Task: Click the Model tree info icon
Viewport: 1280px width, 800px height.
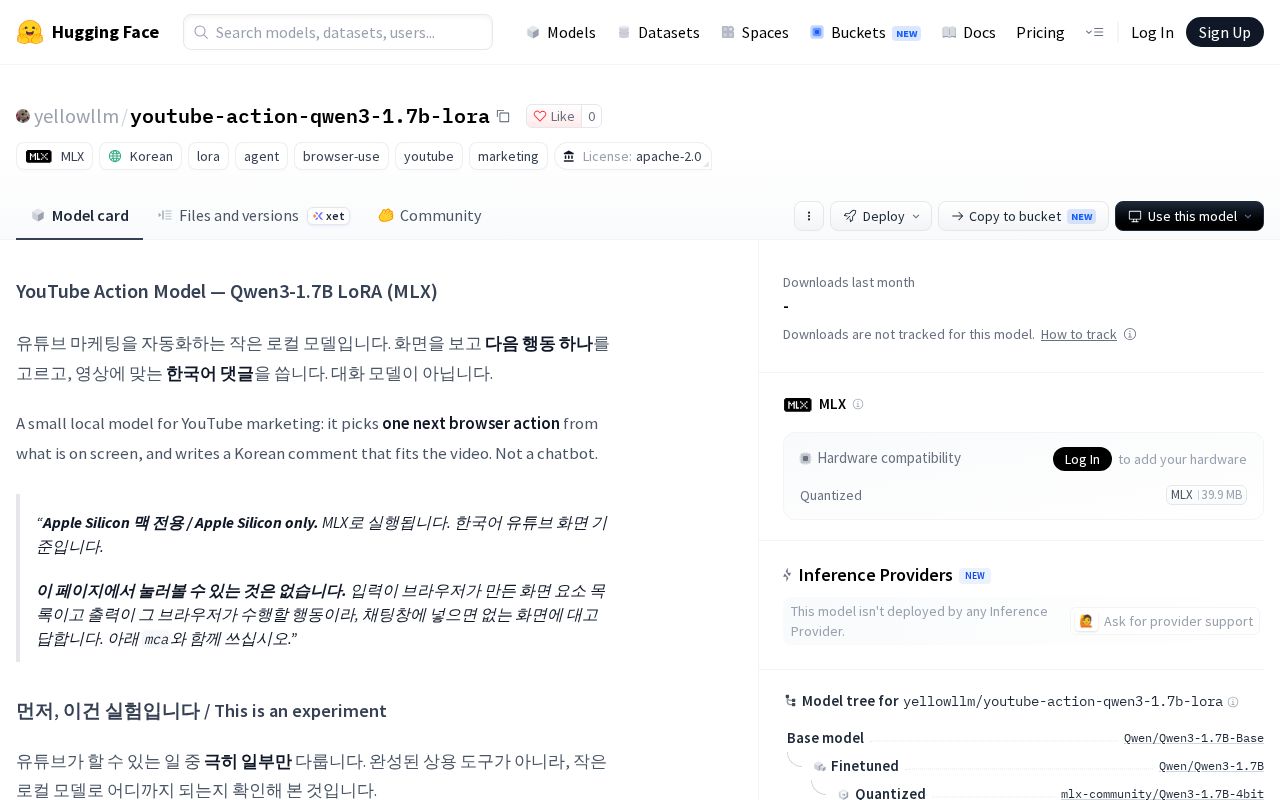Action: (1233, 702)
